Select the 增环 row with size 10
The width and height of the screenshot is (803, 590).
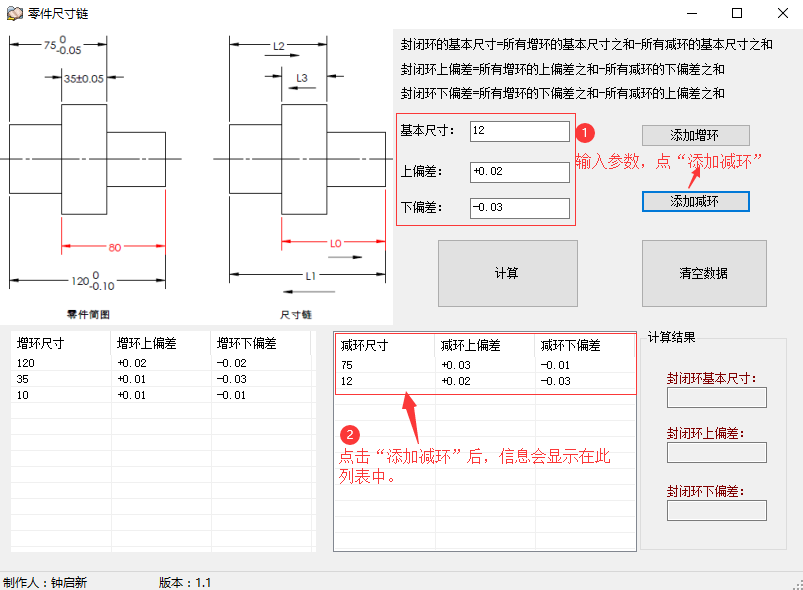(161, 395)
